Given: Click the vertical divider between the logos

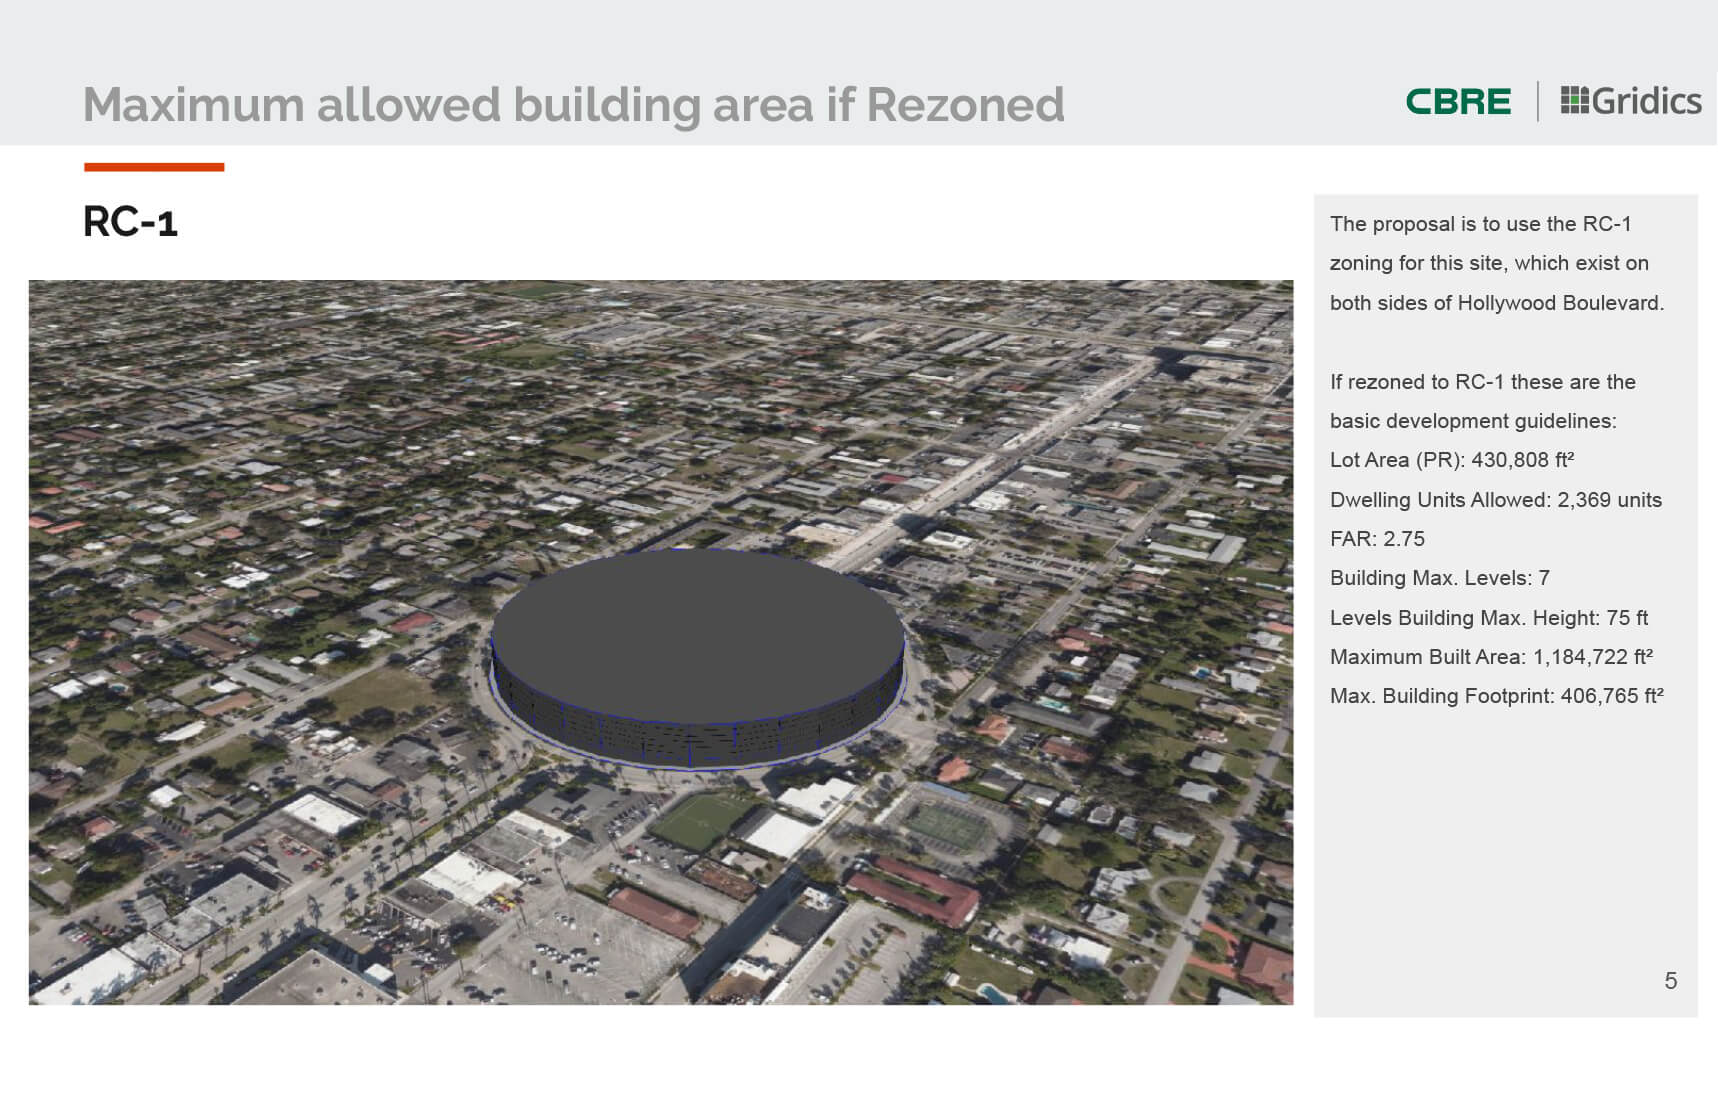Looking at the screenshot, I should (1537, 101).
